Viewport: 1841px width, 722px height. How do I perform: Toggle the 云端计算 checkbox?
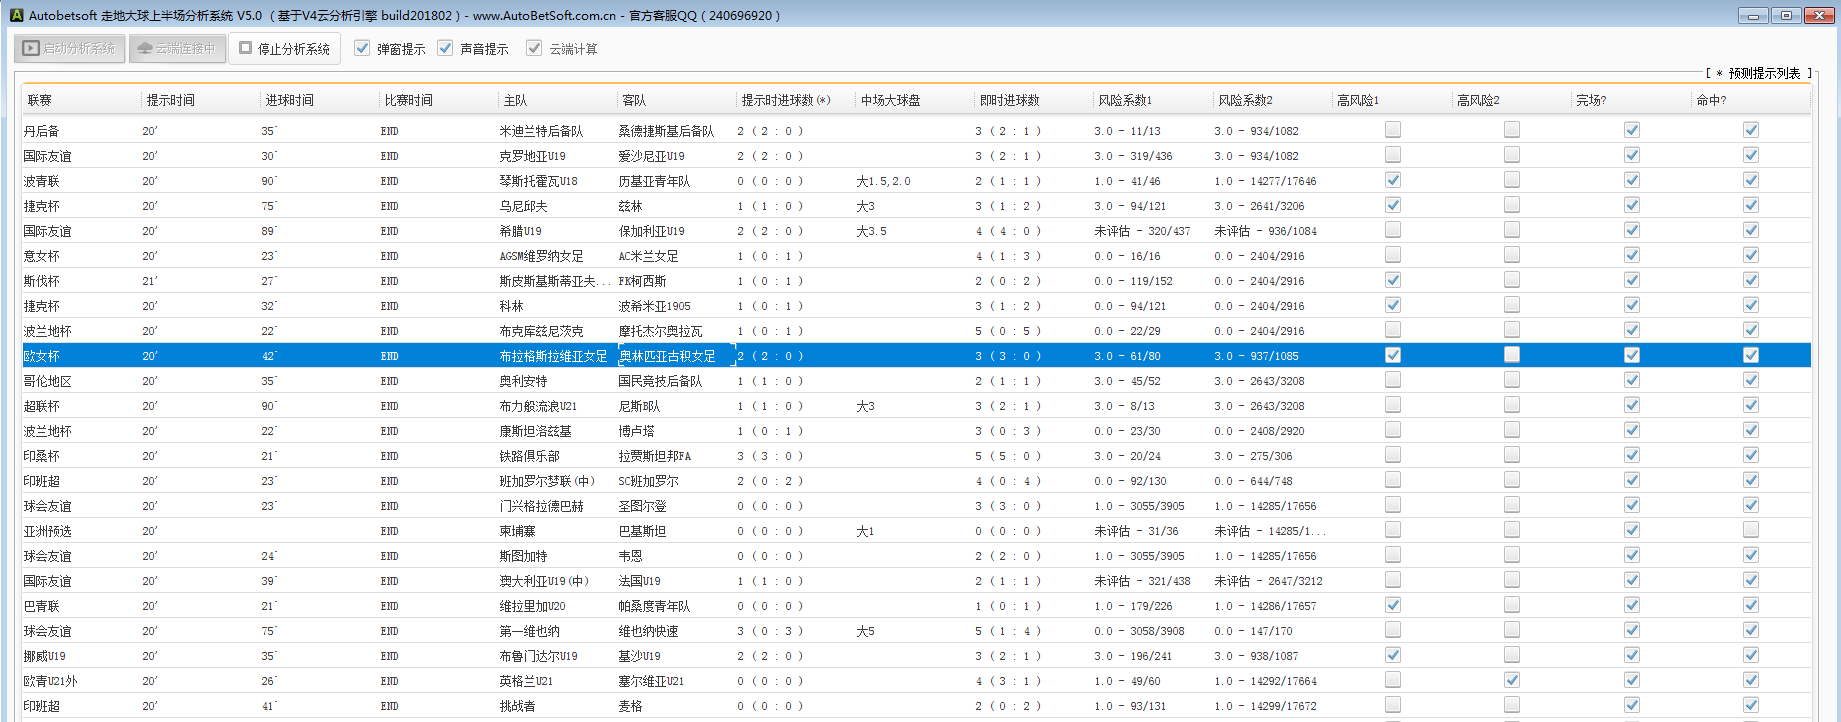(x=534, y=48)
